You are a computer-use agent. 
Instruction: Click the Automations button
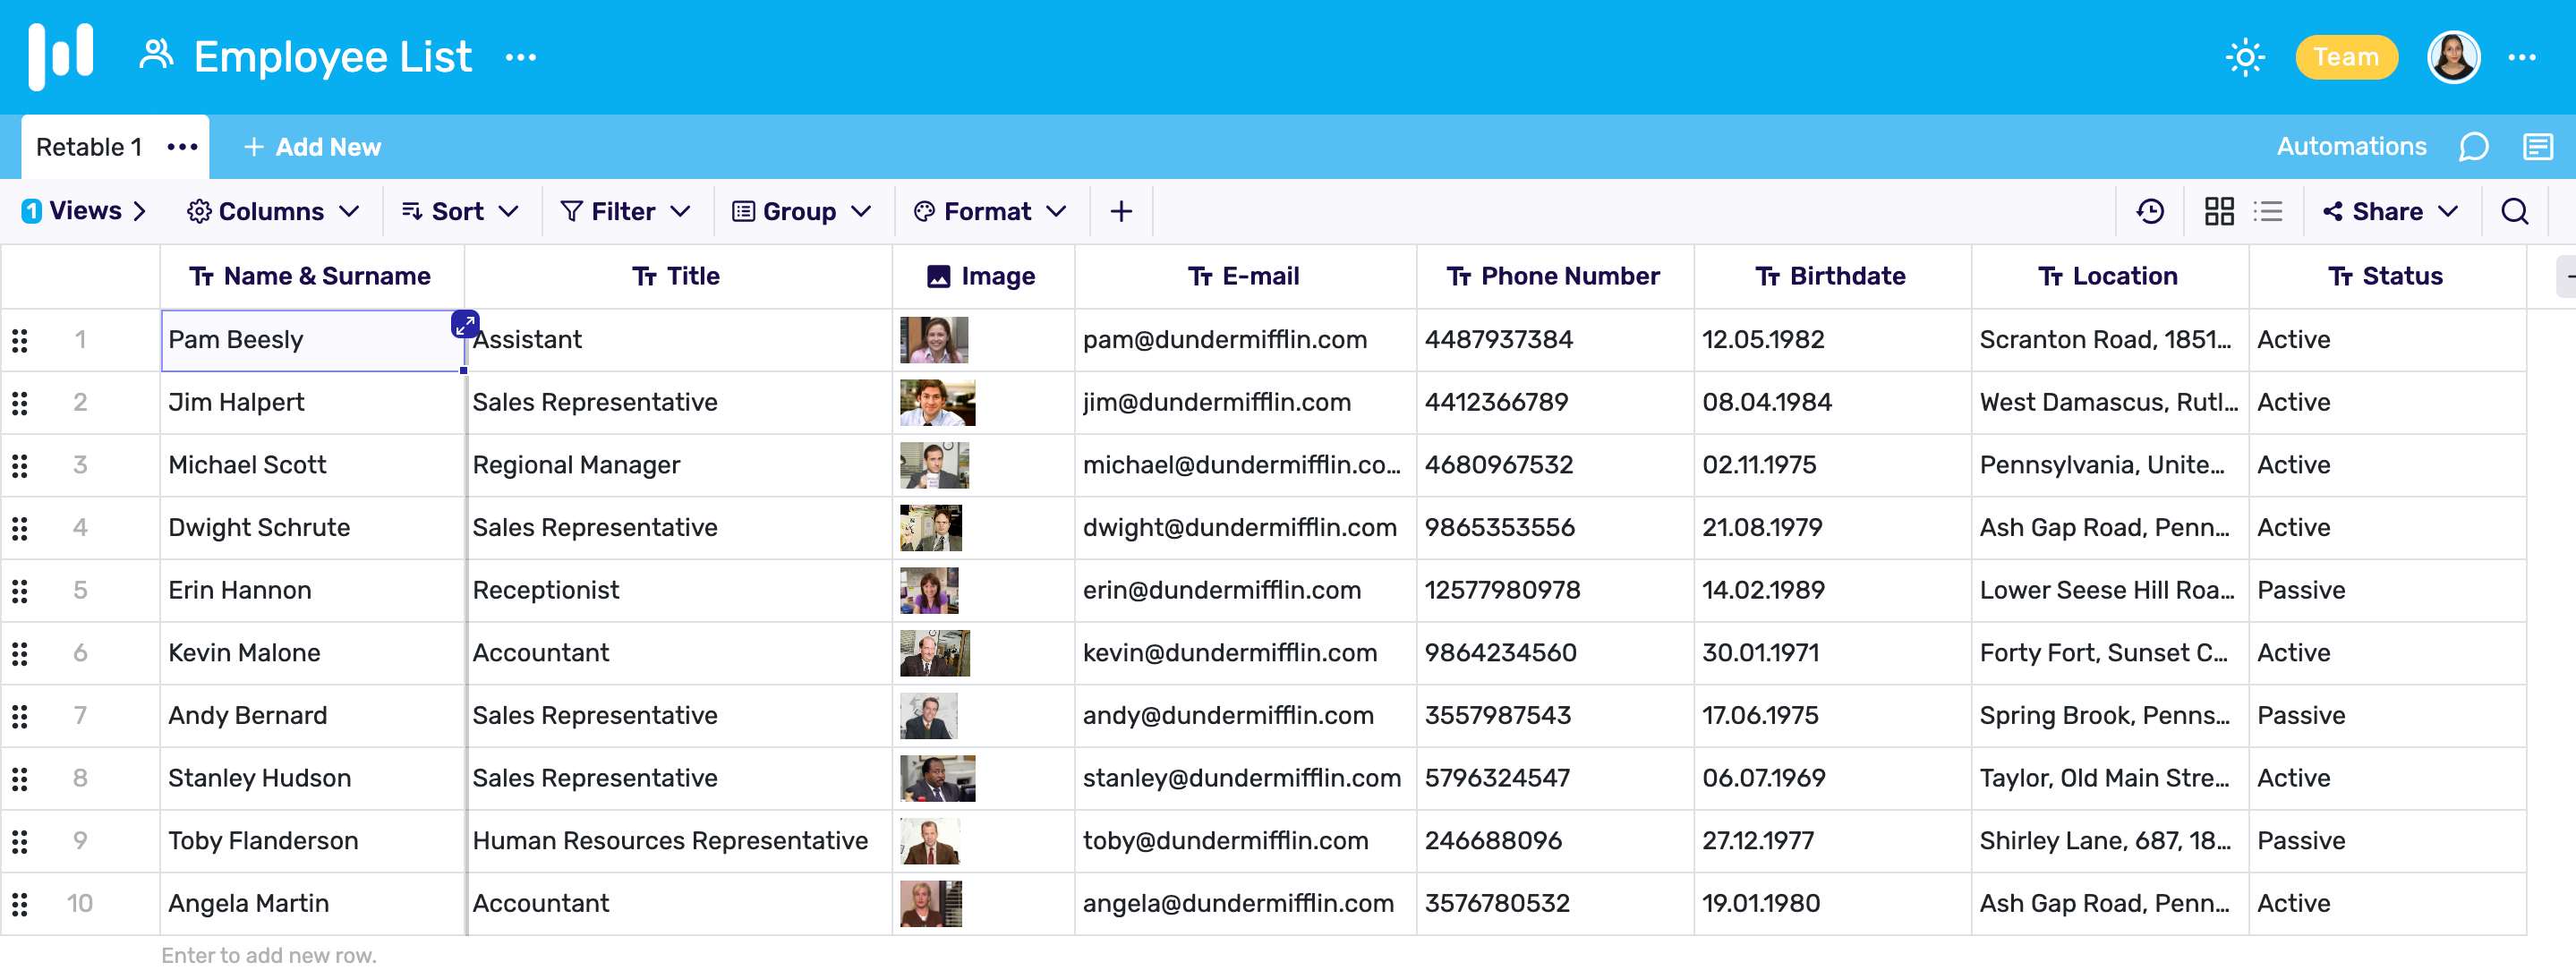tap(2351, 148)
